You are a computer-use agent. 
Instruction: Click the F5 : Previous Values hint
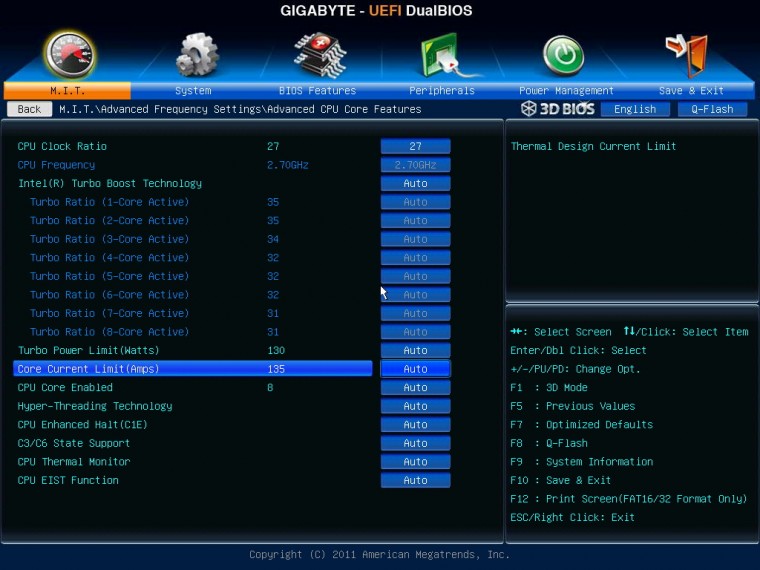coord(572,406)
